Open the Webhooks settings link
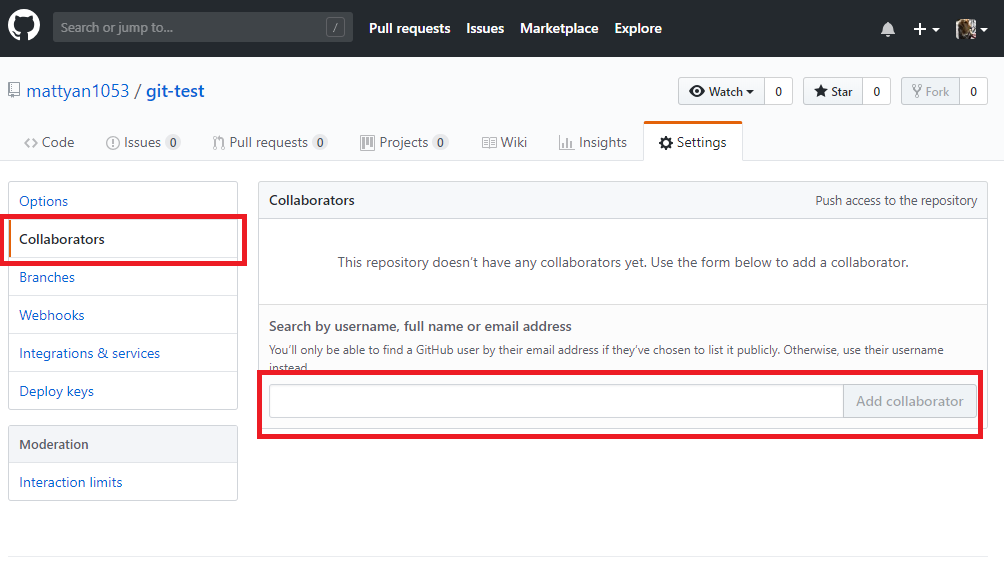The width and height of the screenshot is (1004, 577). (x=51, y=315)
